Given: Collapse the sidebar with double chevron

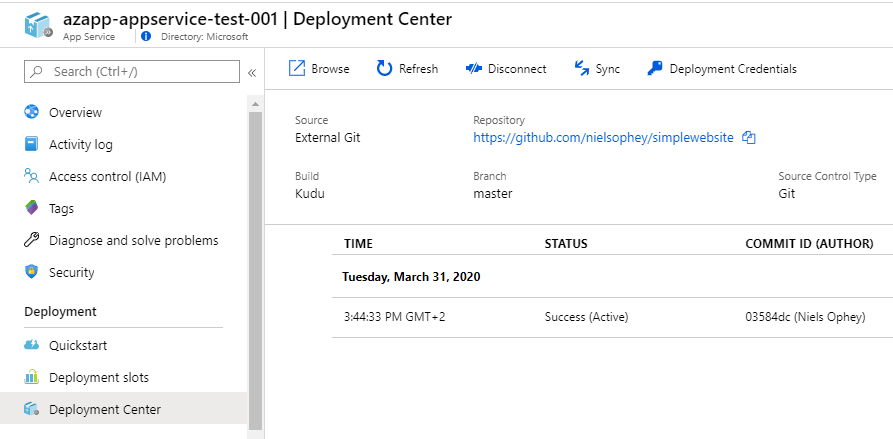Looking at the screenshot, I should (x=252, y=72).
